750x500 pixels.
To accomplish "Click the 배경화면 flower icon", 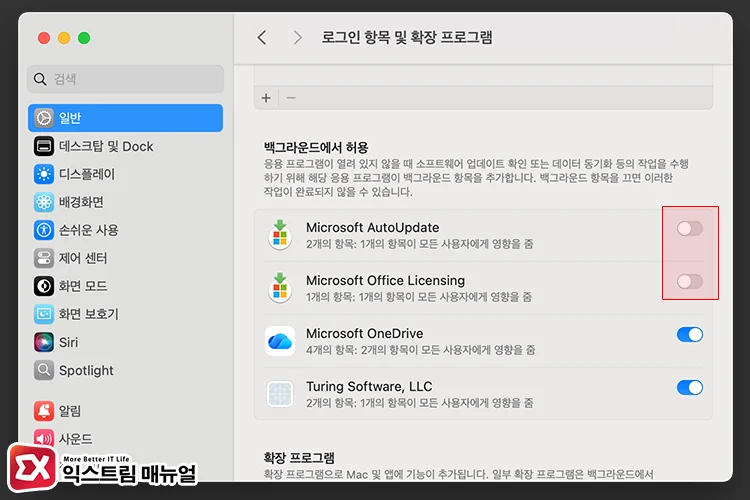I will (x=44, y=202).
